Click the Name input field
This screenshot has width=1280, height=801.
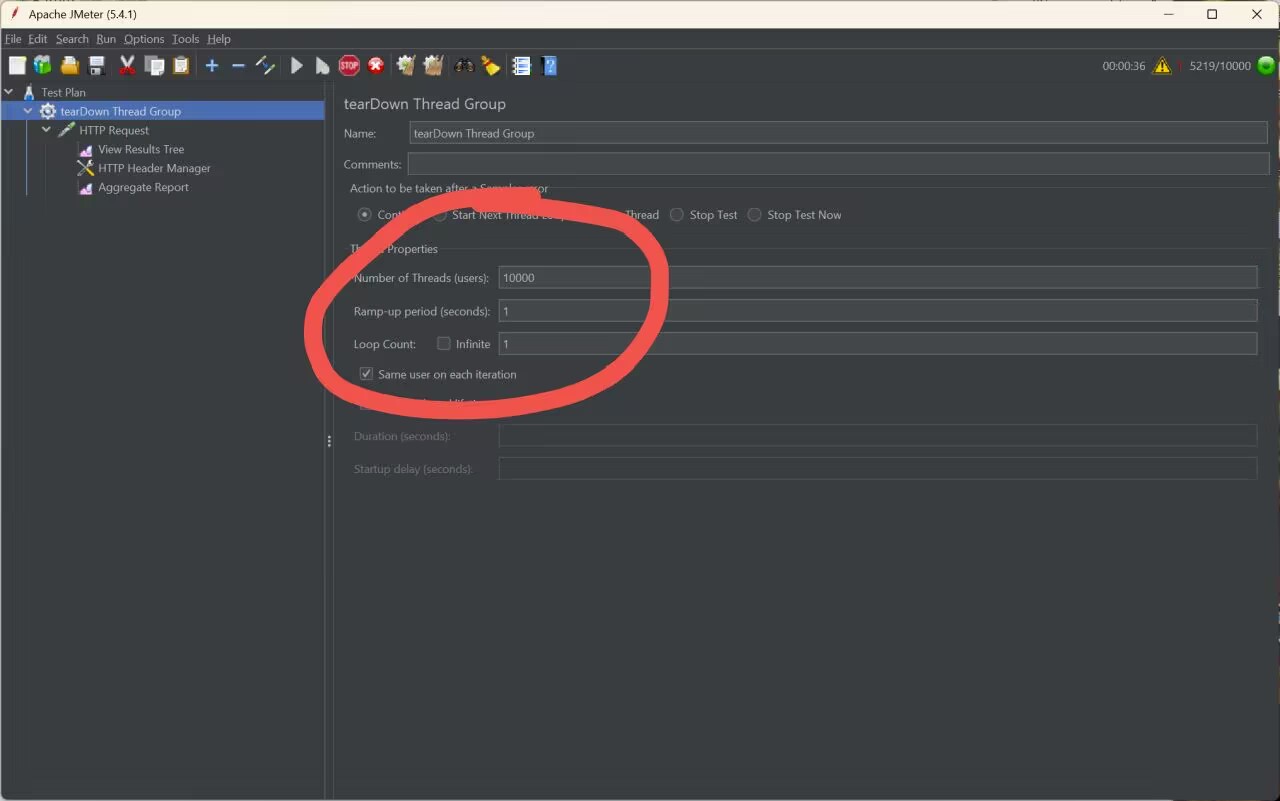838,133
